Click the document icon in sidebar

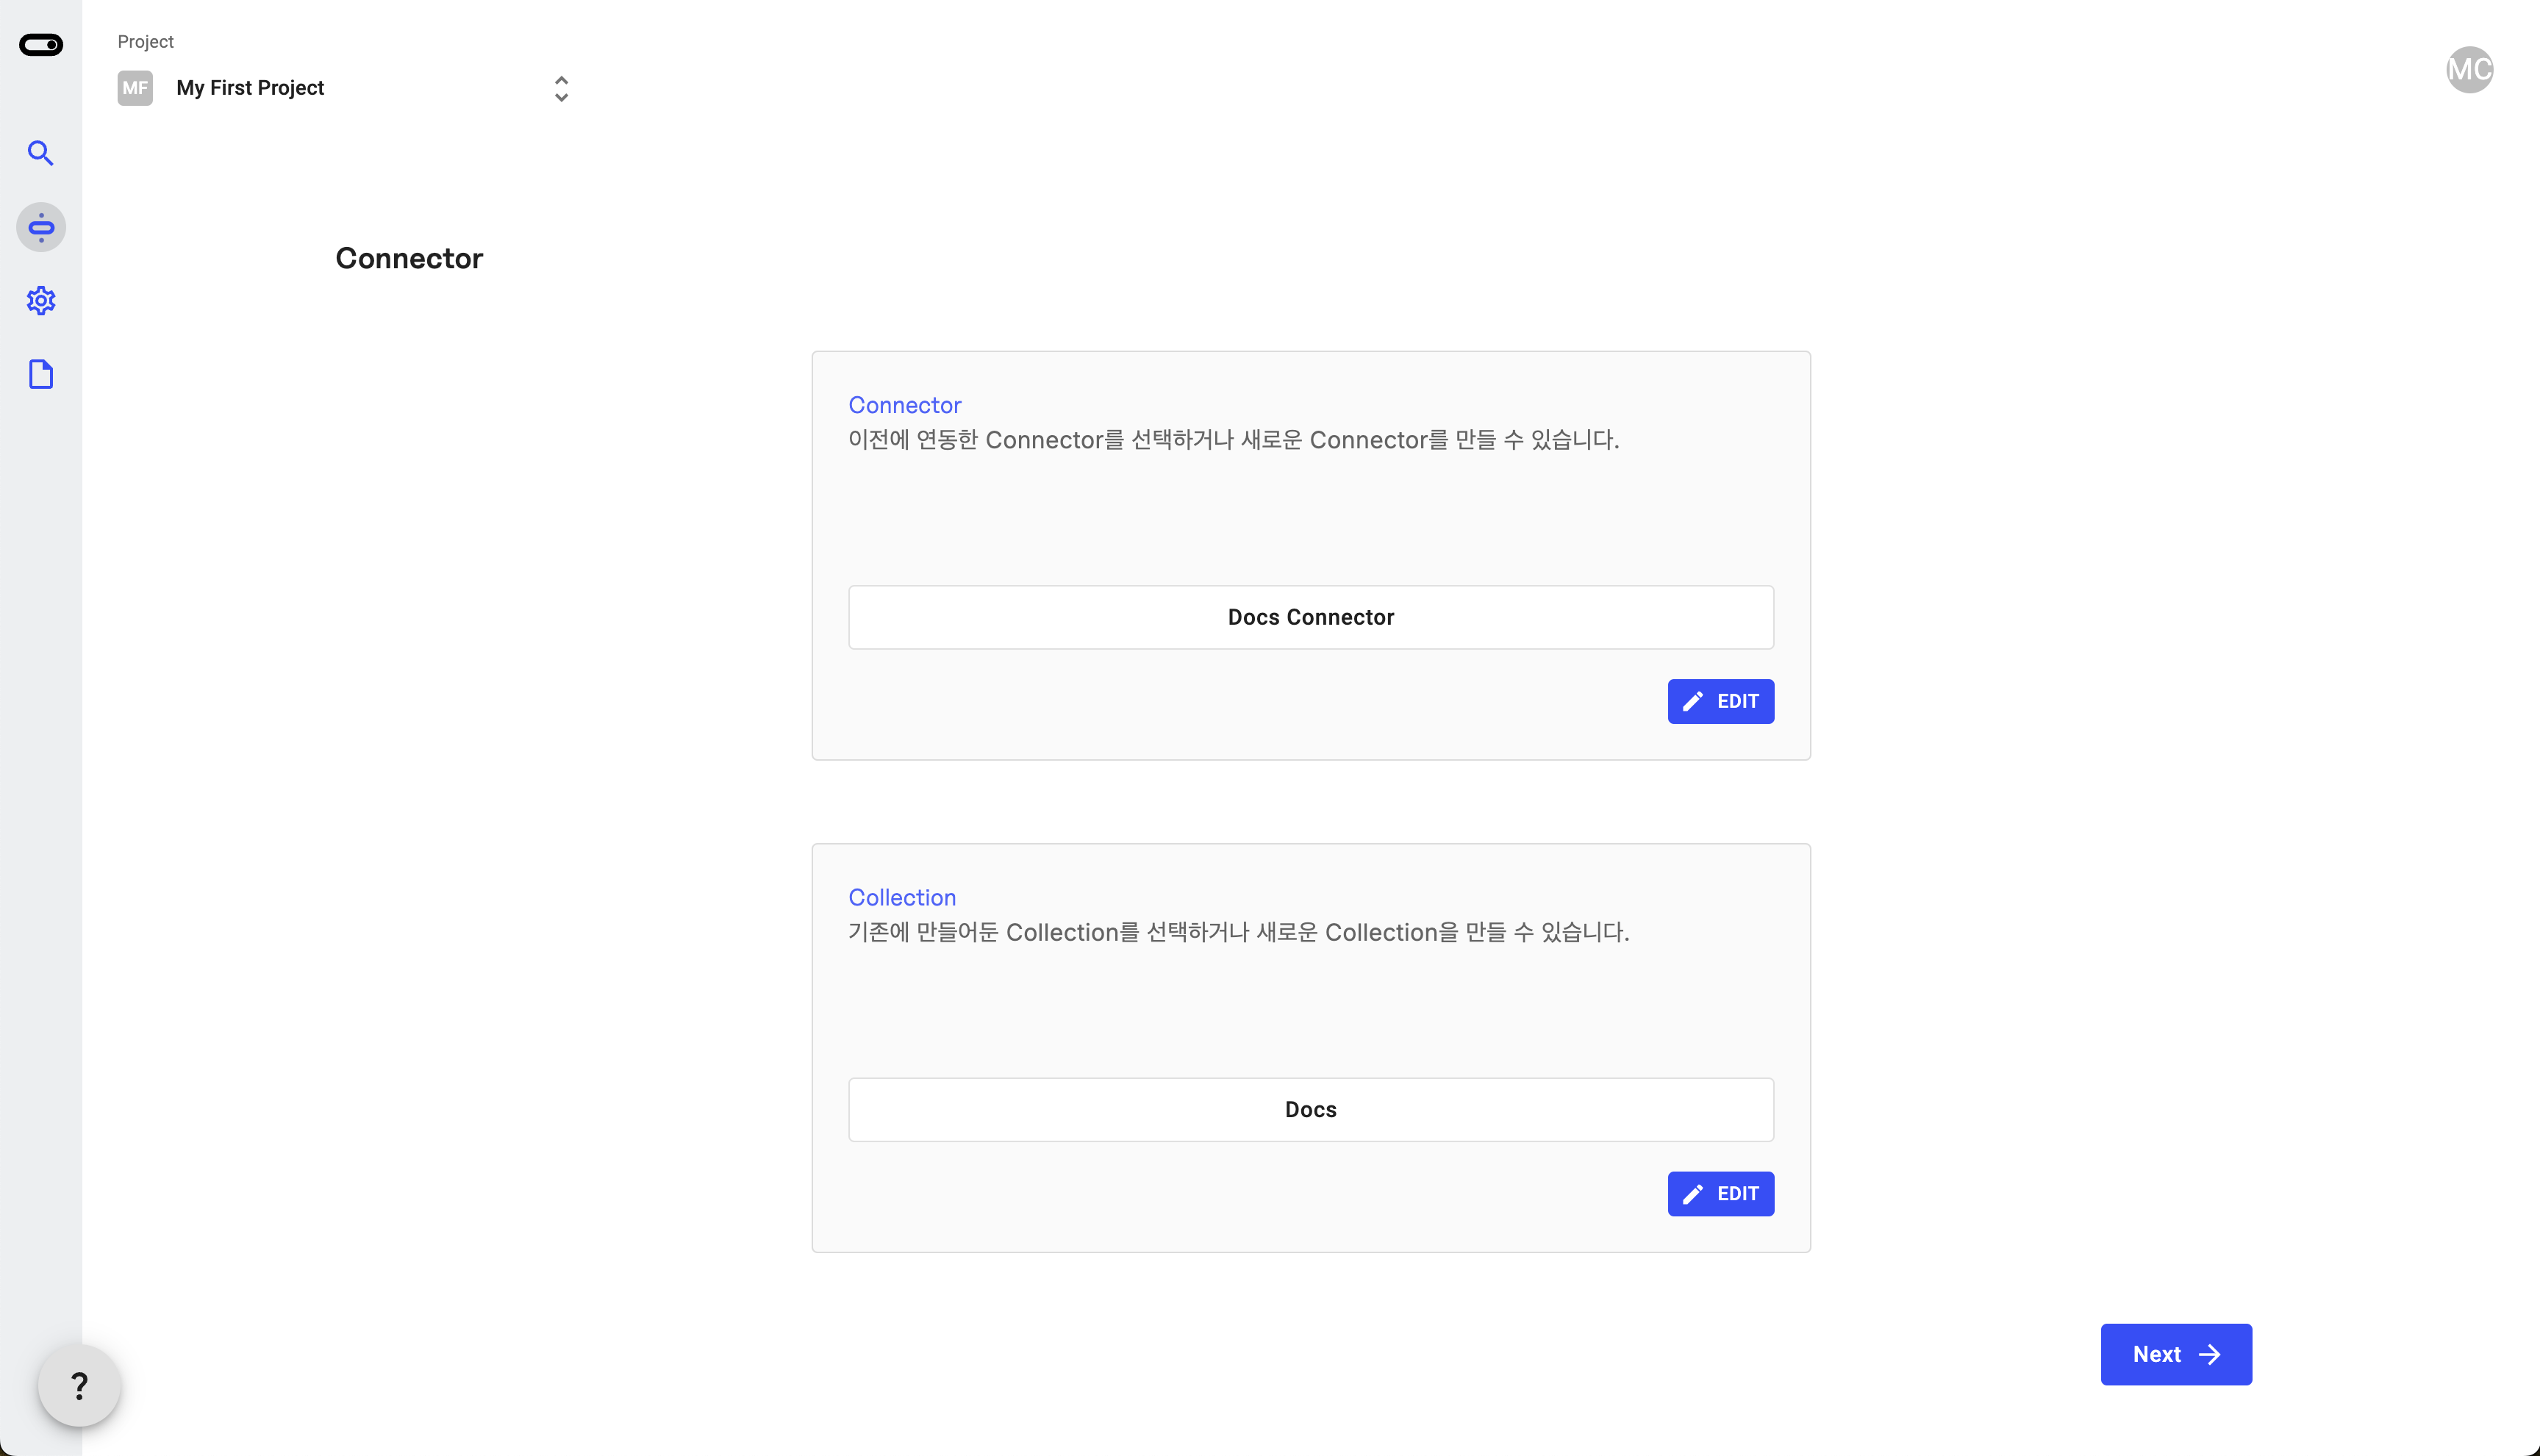[42, 375]
